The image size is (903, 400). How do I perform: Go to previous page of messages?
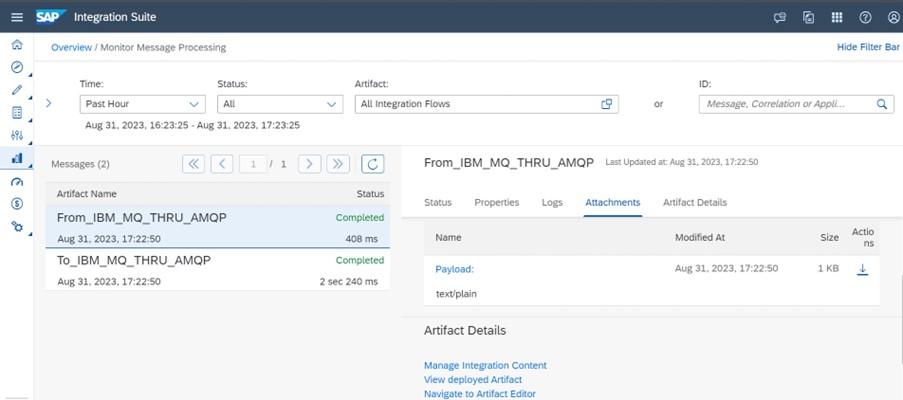tap(222, 164)
